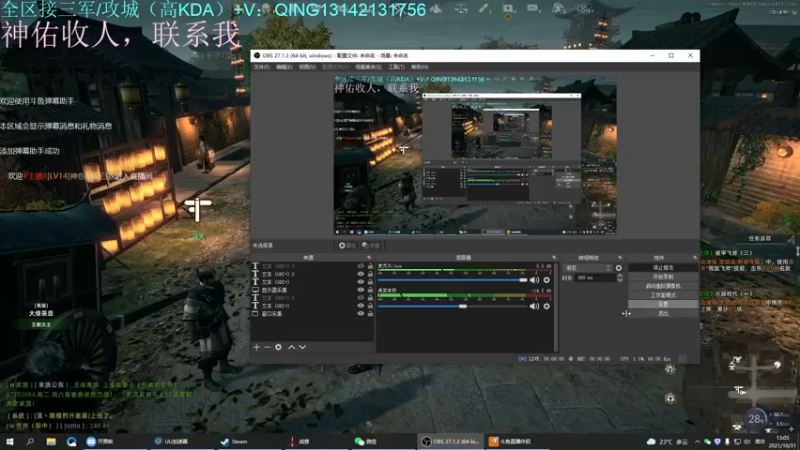This screenshot has height=450, width=800.
Task: Open the 工具(T) menu
Action: [396, 67]
